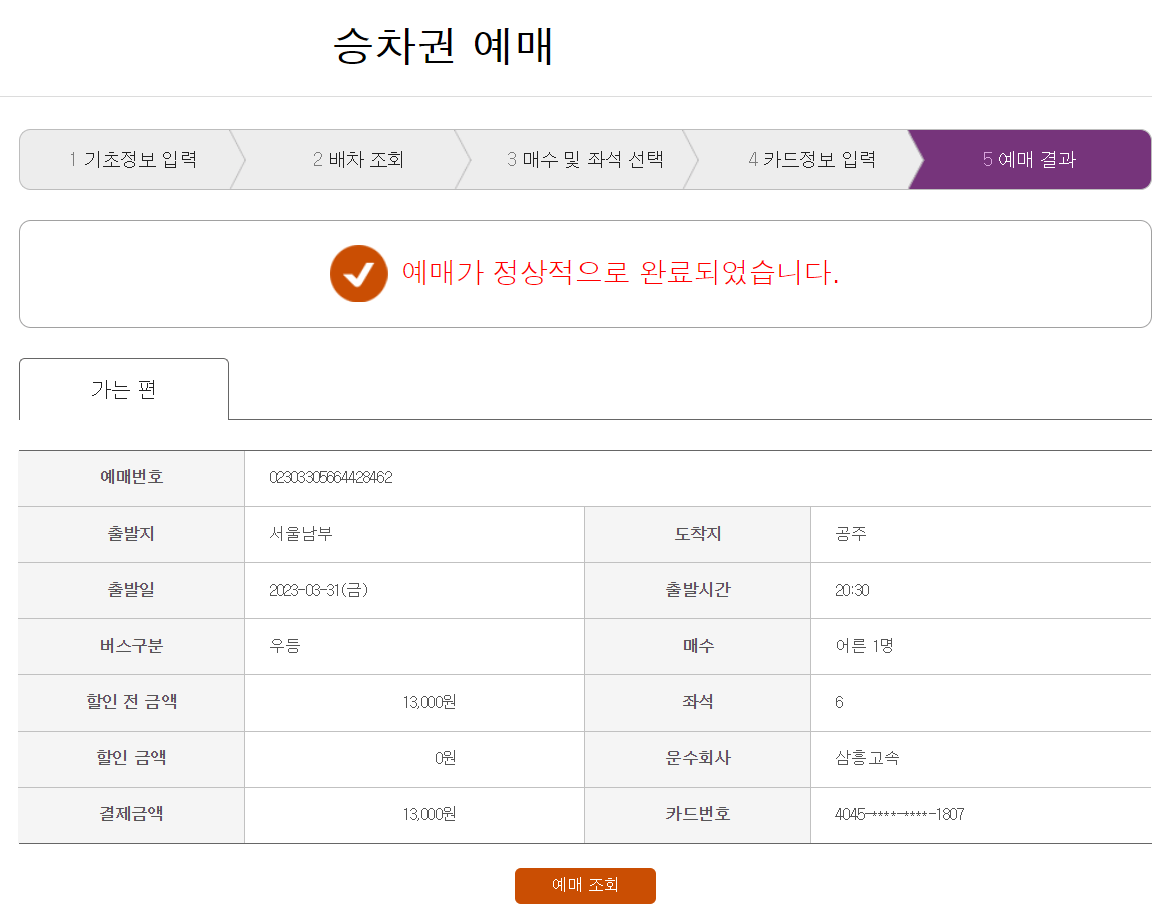Click arrival value 공주
This screenshot has height=918, width=1175.
pyautogui.click(x=851, y=534)
